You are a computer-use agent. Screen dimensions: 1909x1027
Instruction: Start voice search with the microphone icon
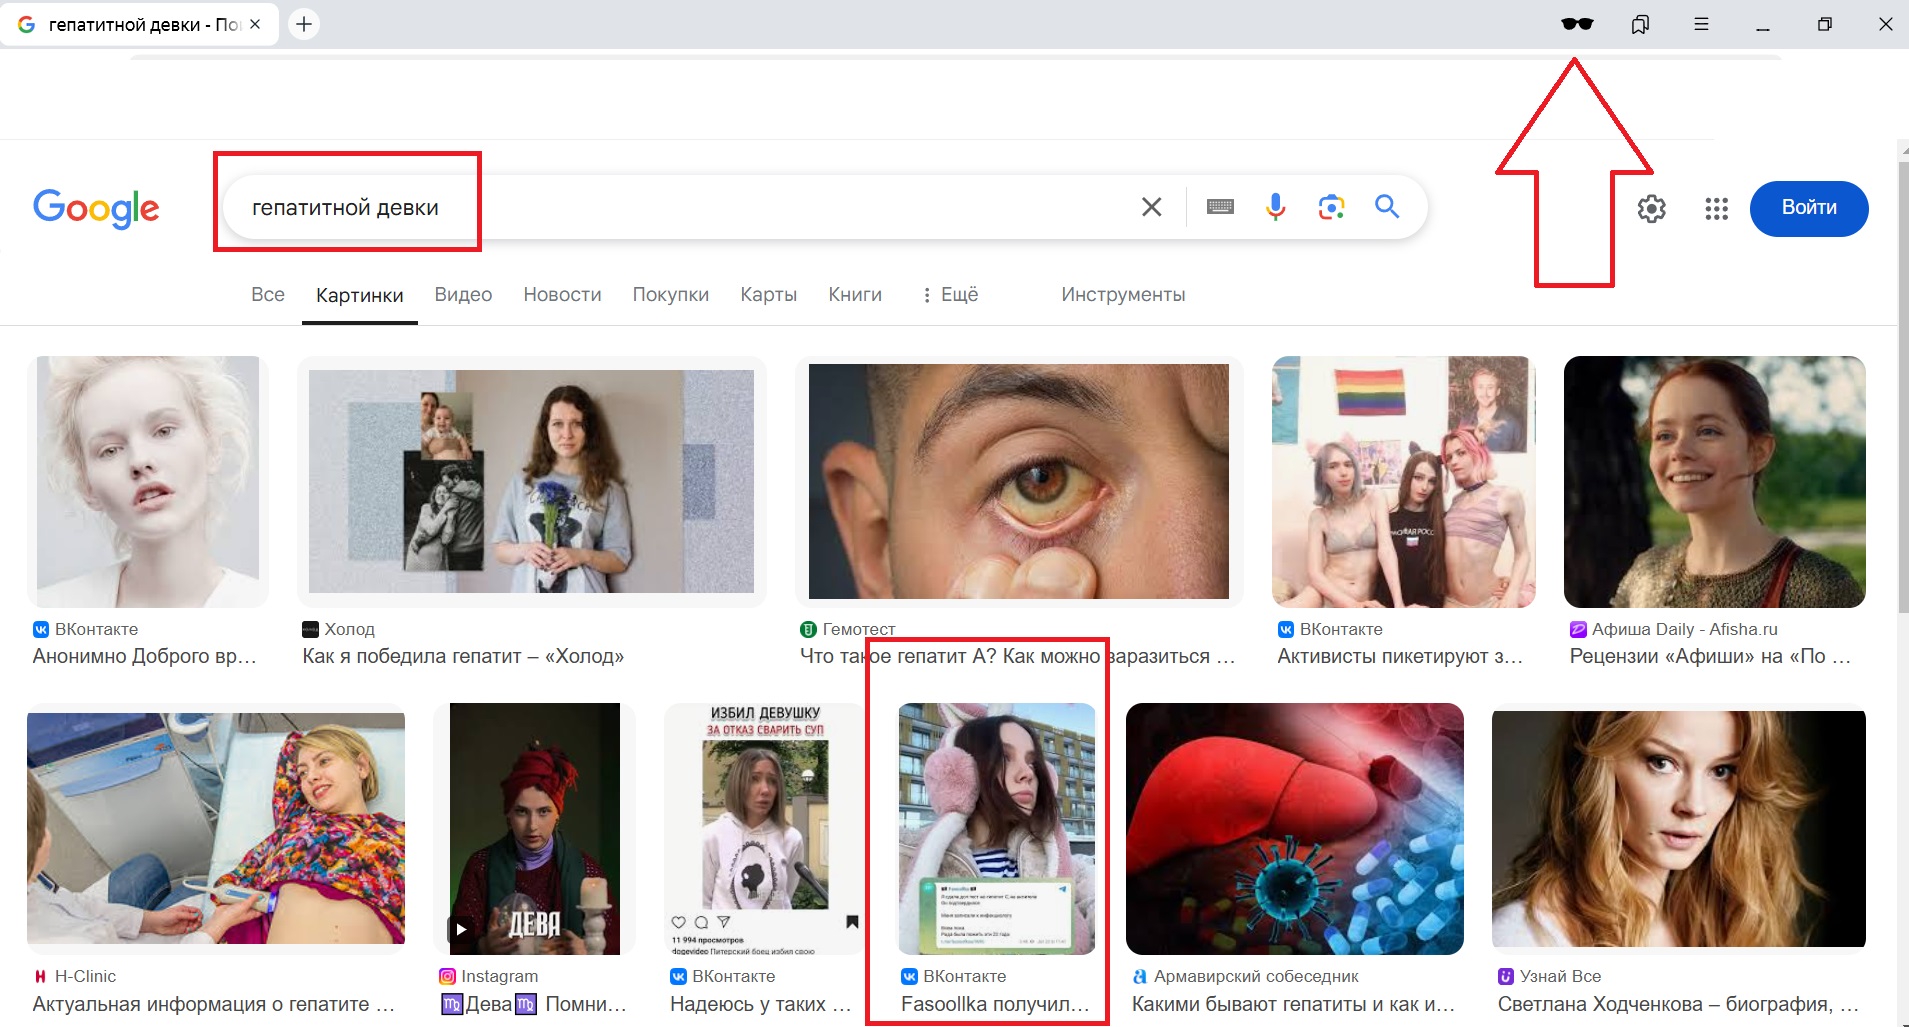coord(1275,207)
